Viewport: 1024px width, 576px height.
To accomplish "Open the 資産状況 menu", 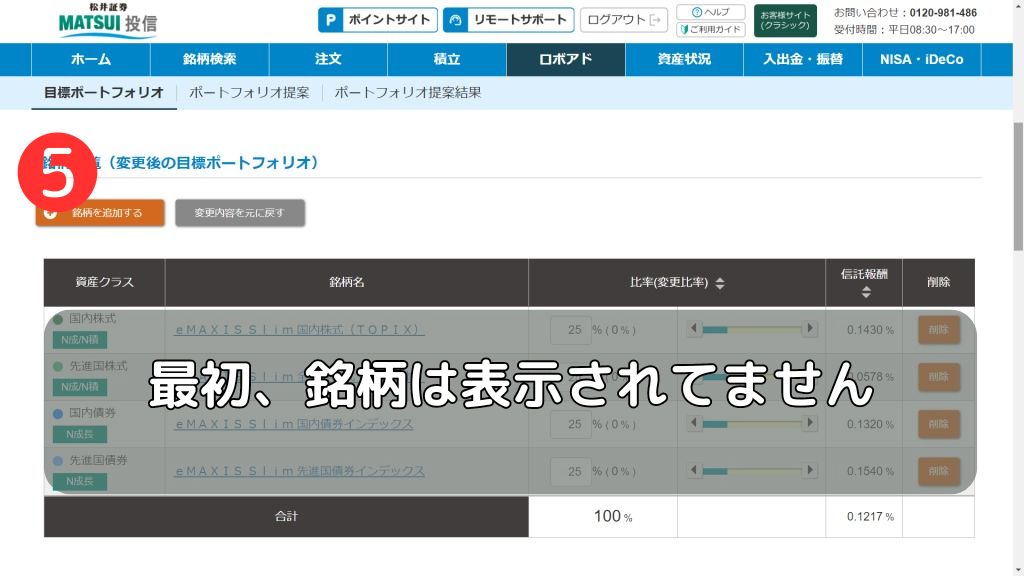I will tap(684, 59).
